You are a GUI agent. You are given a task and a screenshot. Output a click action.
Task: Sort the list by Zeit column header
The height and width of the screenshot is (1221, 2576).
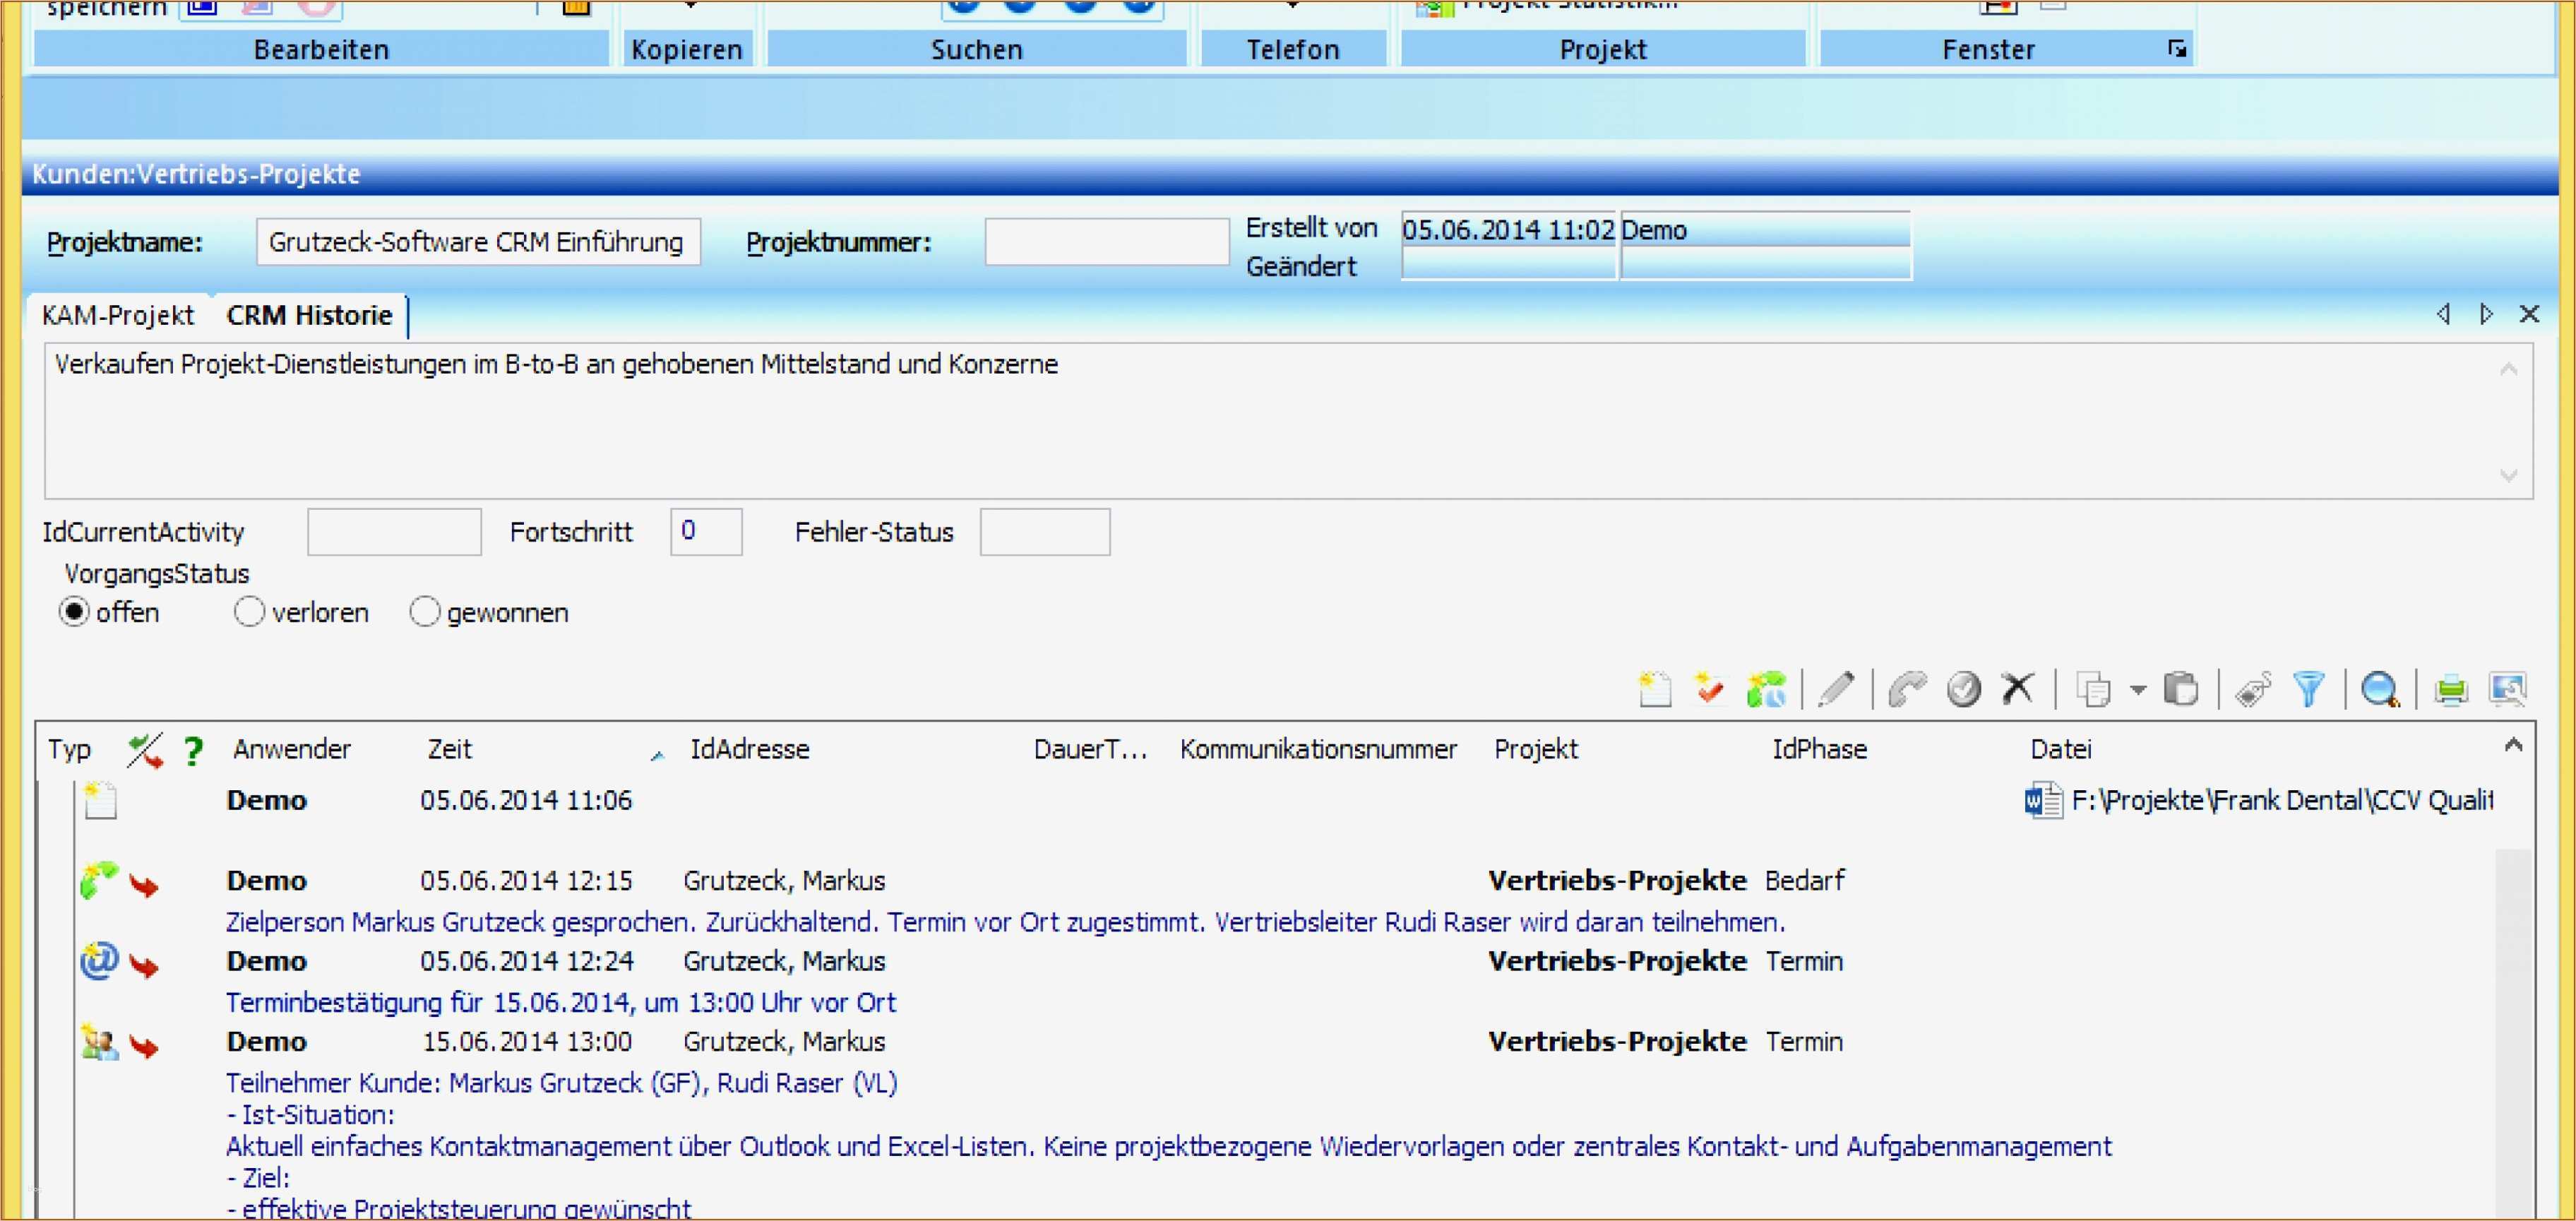click(x=450, y=749)
